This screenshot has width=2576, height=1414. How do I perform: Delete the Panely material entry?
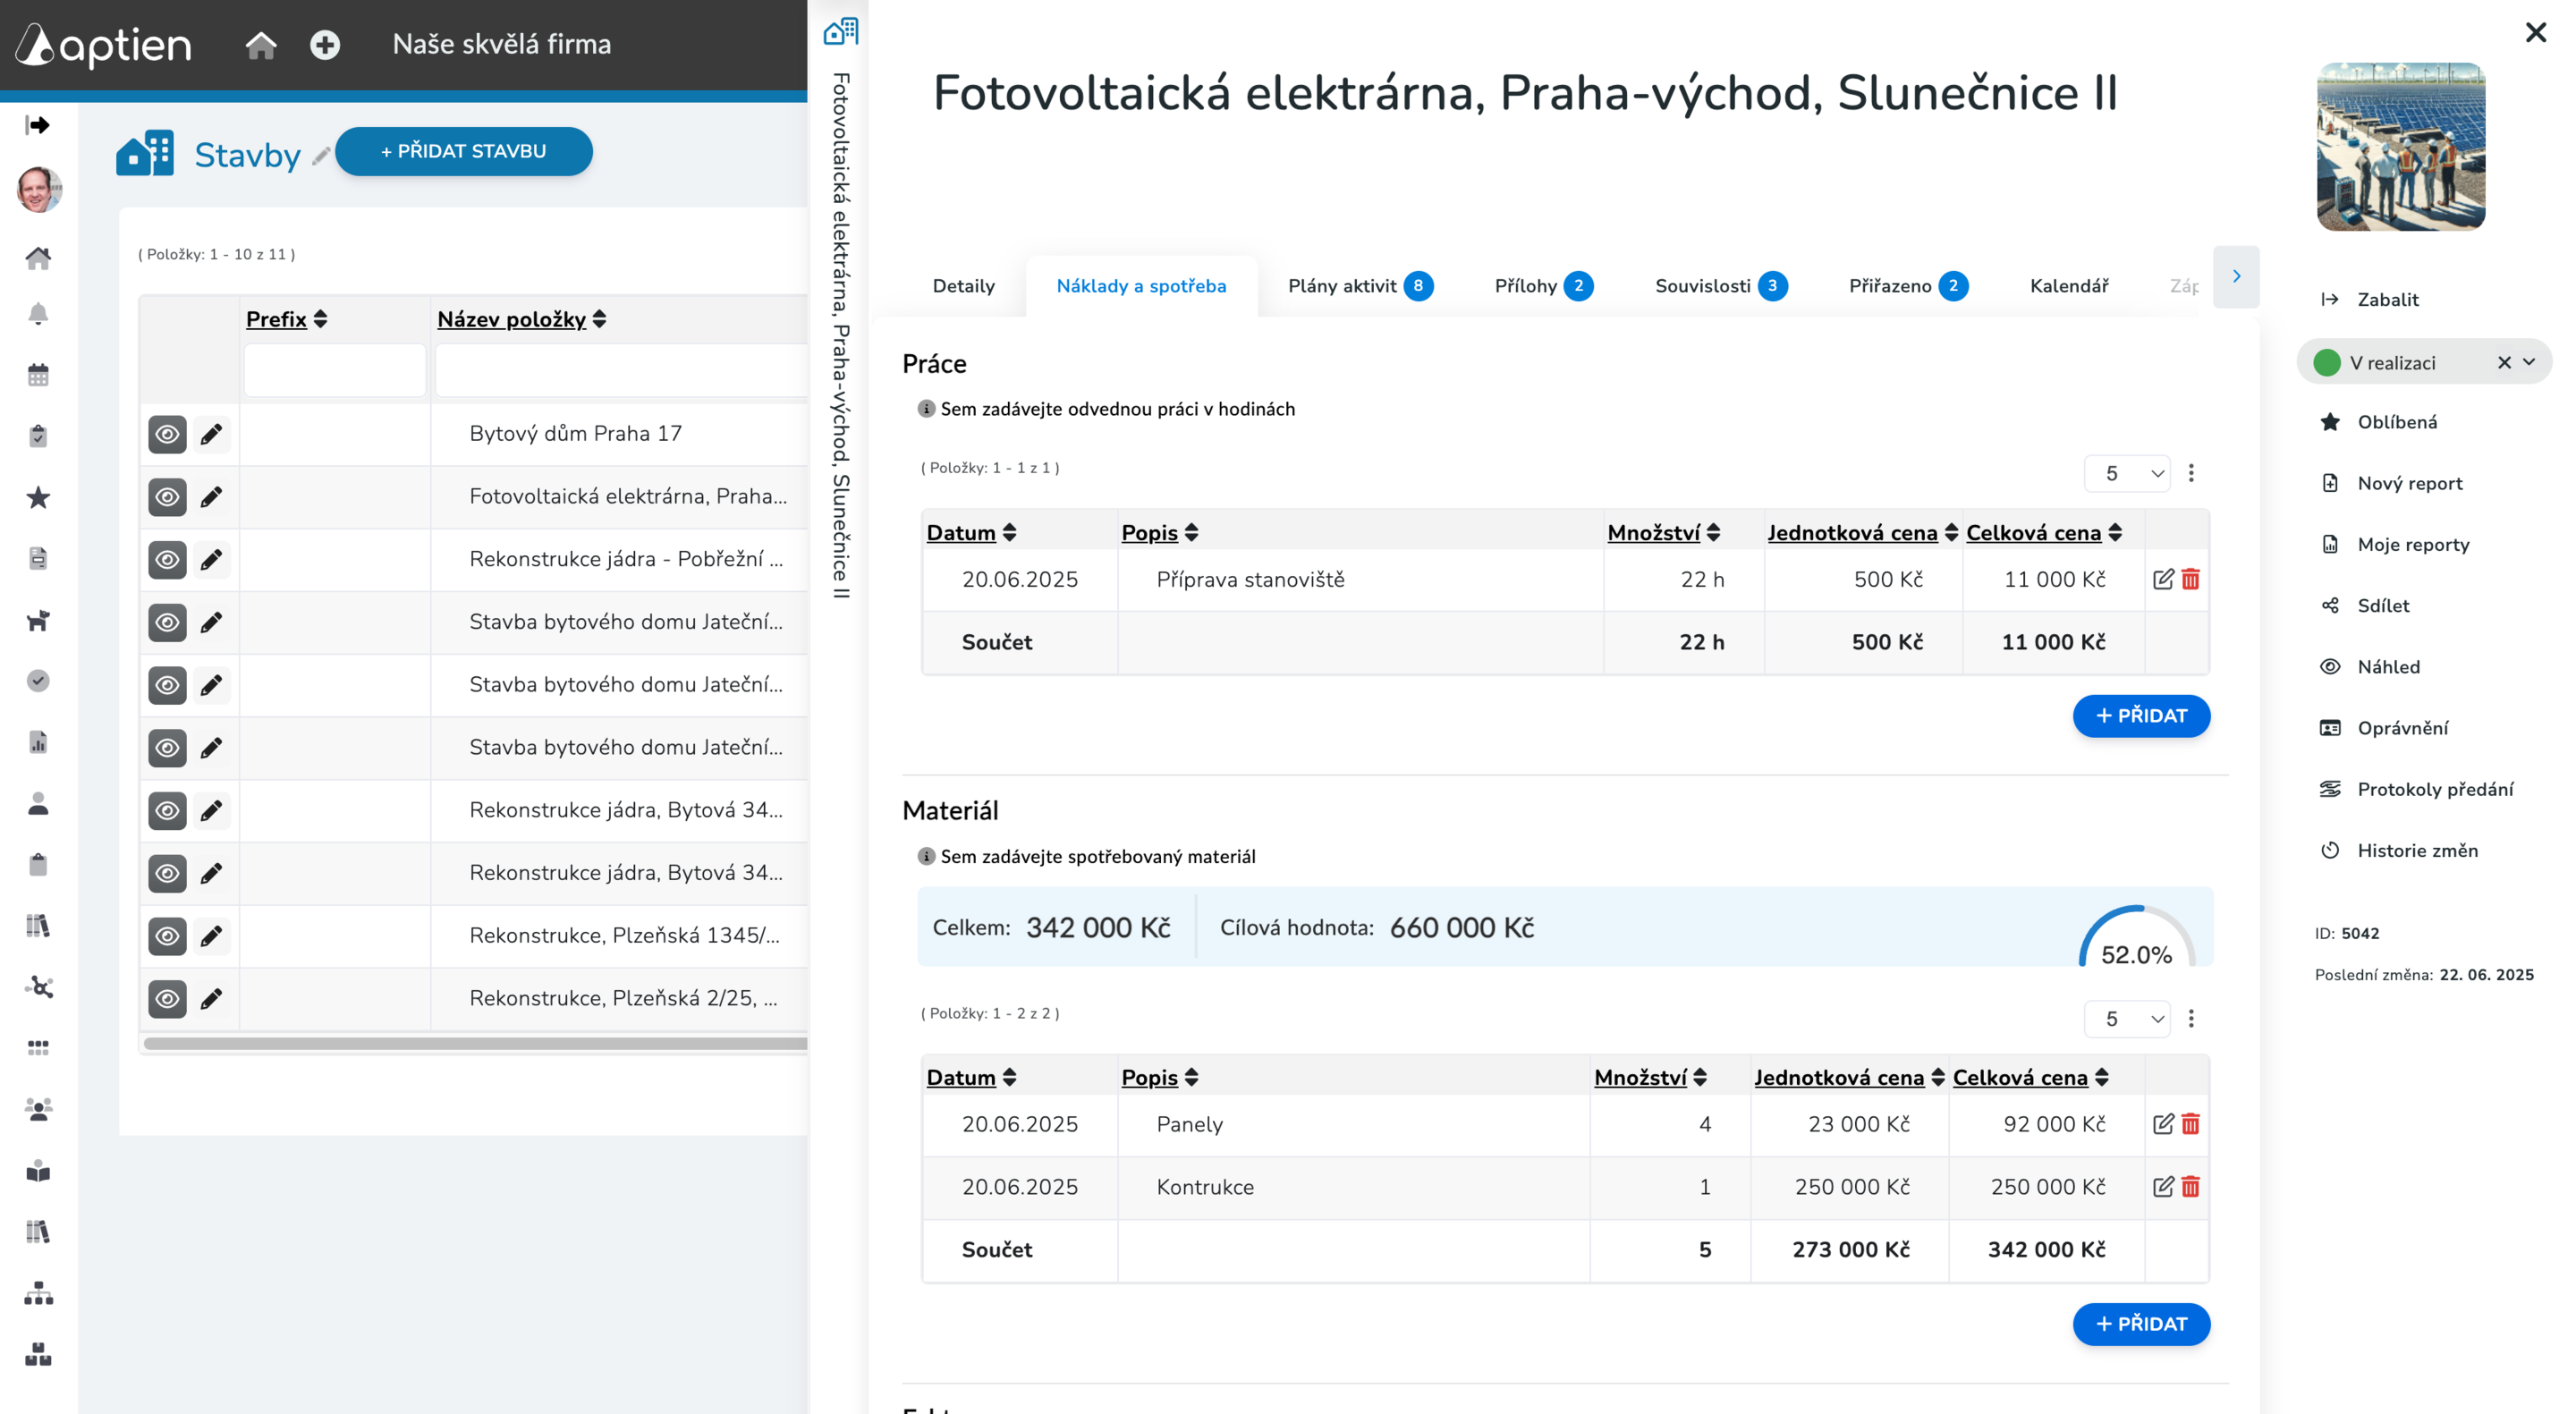coord(2190,1124)
